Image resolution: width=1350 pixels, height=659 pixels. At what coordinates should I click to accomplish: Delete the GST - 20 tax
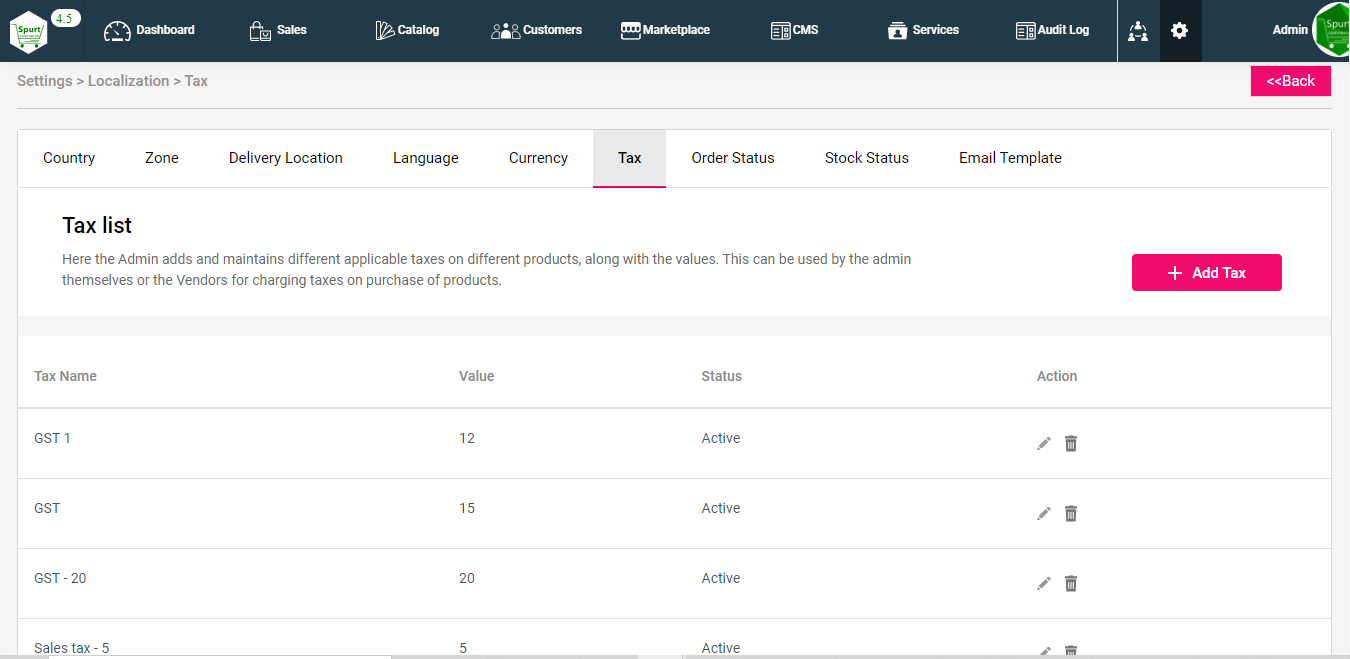[x=1071, y=583]
